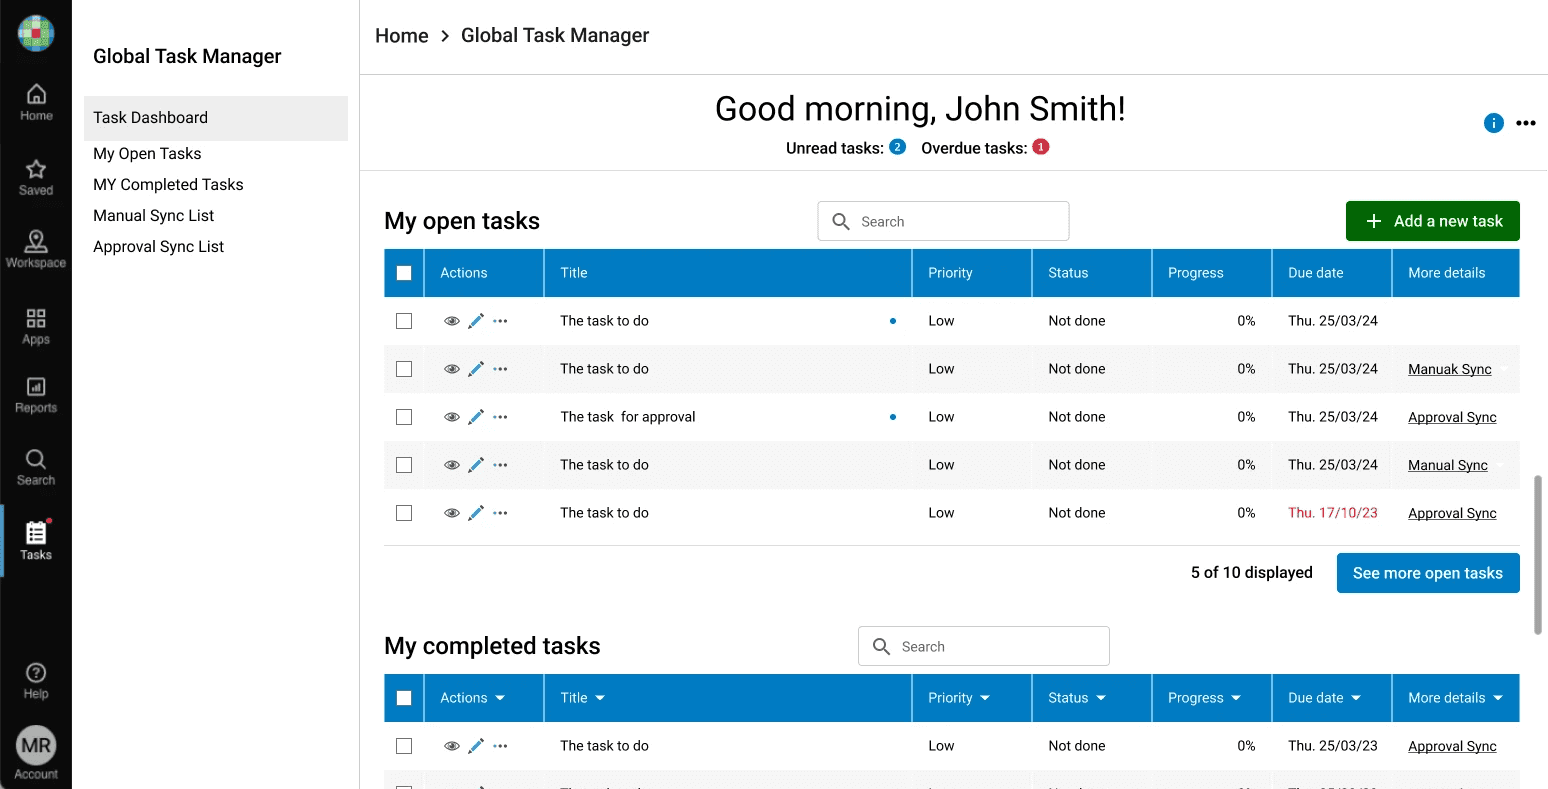Open the Manuak Sync link
Image resolution: width=1548 pixels, height=789 pixels.
[x=1450, y=369]
